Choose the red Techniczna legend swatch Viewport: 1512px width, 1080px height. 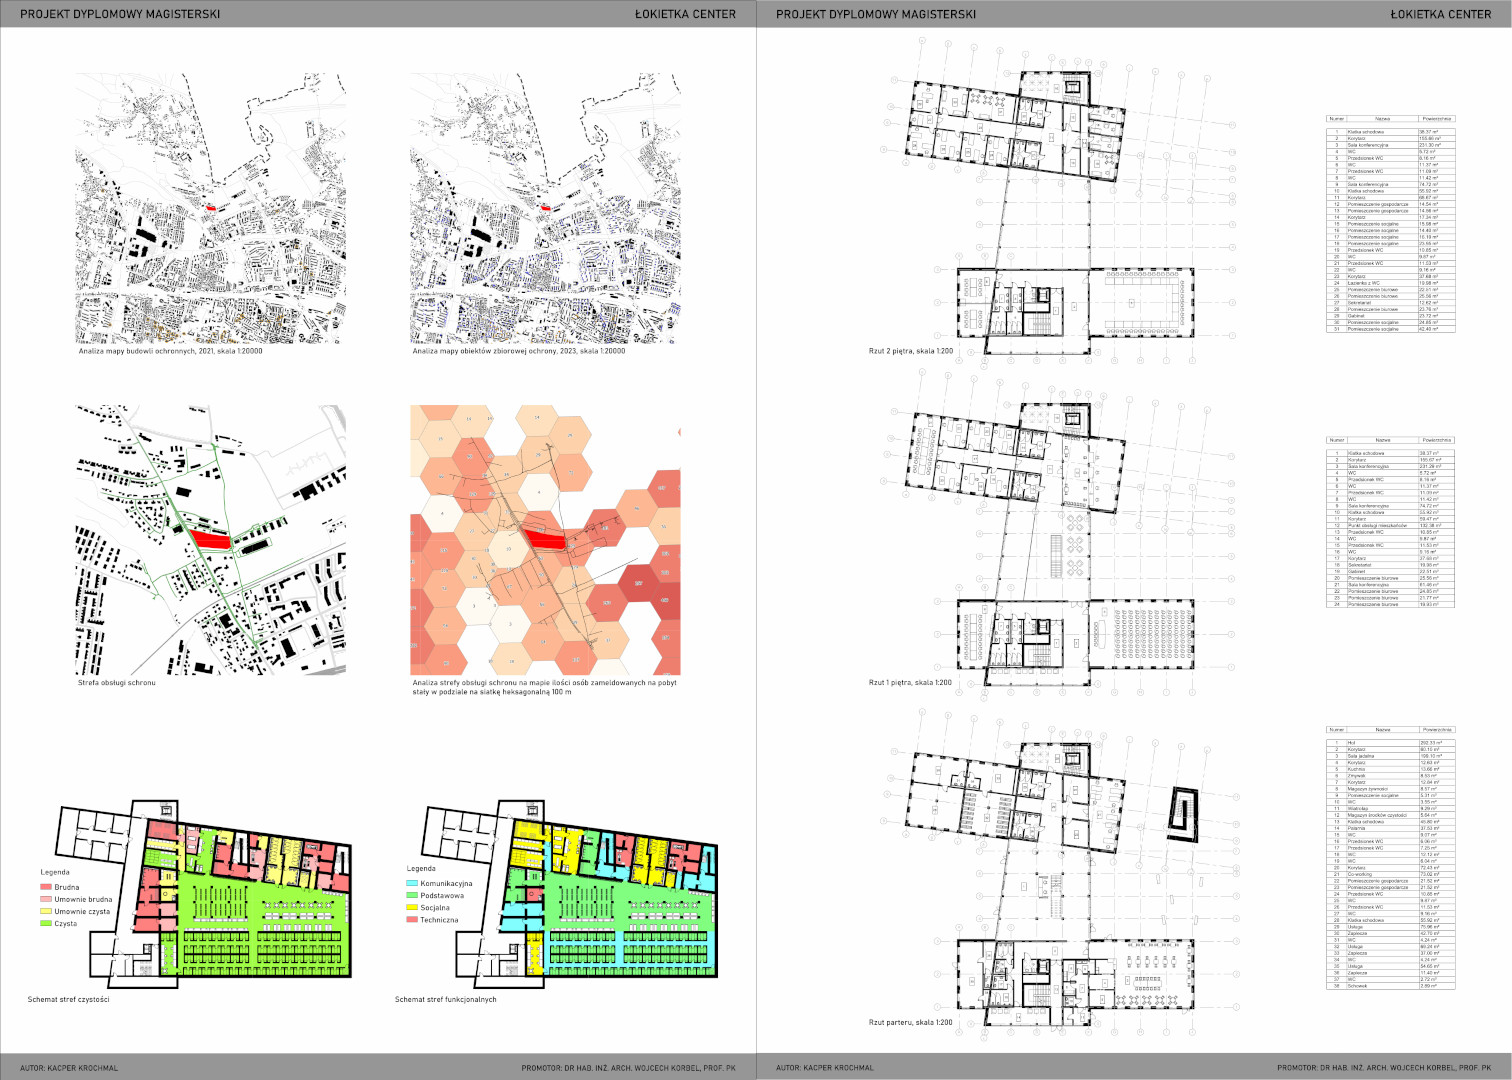[x=412, y=920]
